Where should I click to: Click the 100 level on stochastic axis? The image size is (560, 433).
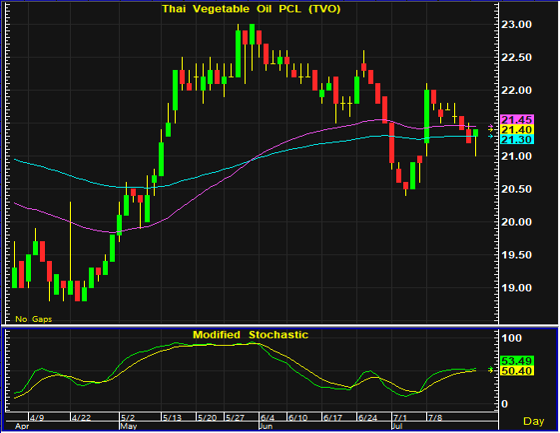[x=511, y=338]
